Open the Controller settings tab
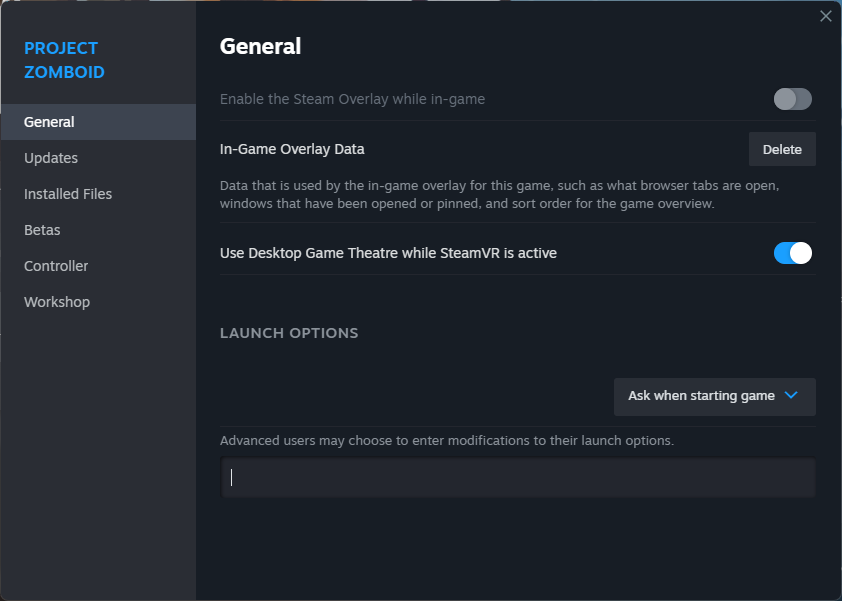The height and width of the screenshot is (601, 842). click(56, 266)
